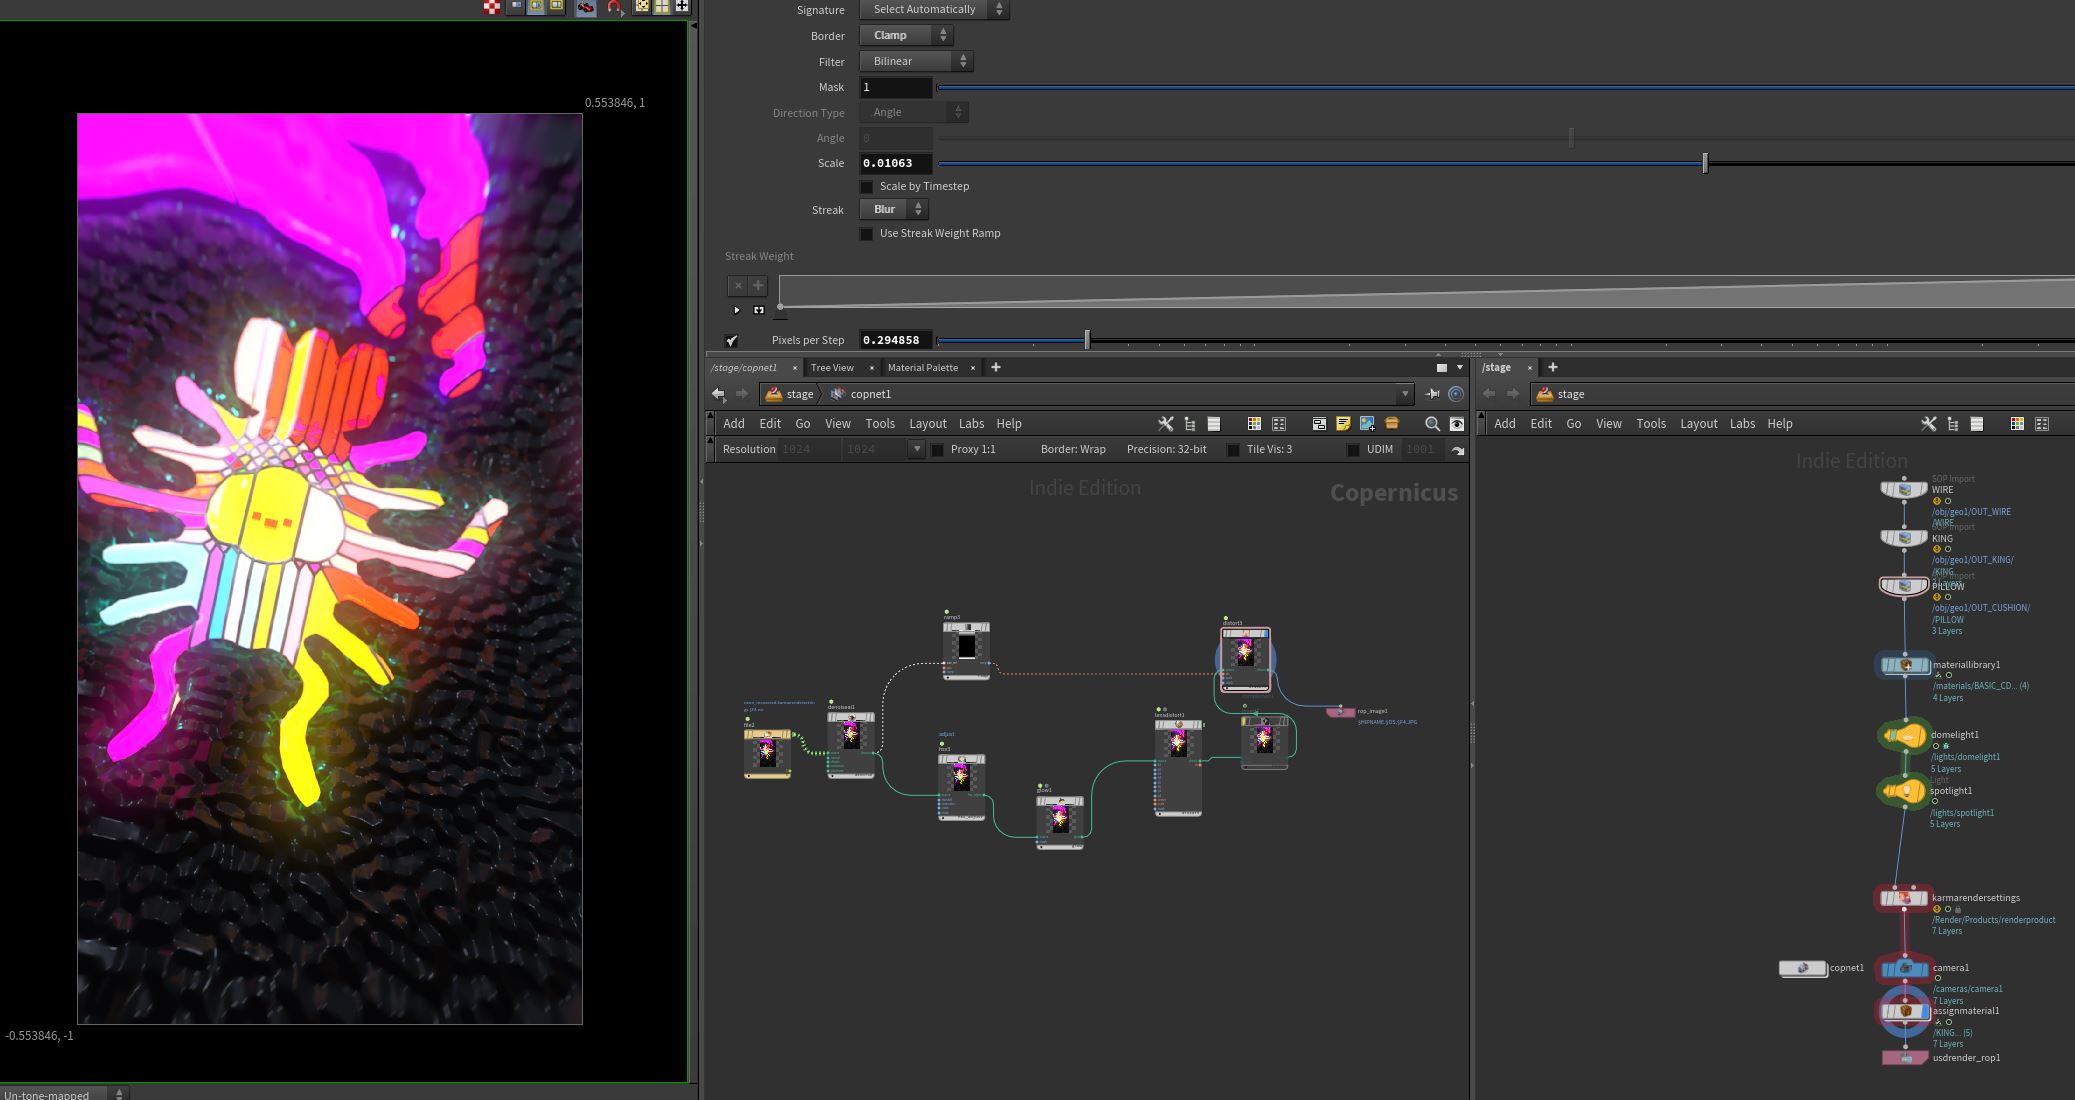This screenshot has height=1100, width=2075.
Task: Add a new tab in copnet1 pane
Action: coord(995,368)
